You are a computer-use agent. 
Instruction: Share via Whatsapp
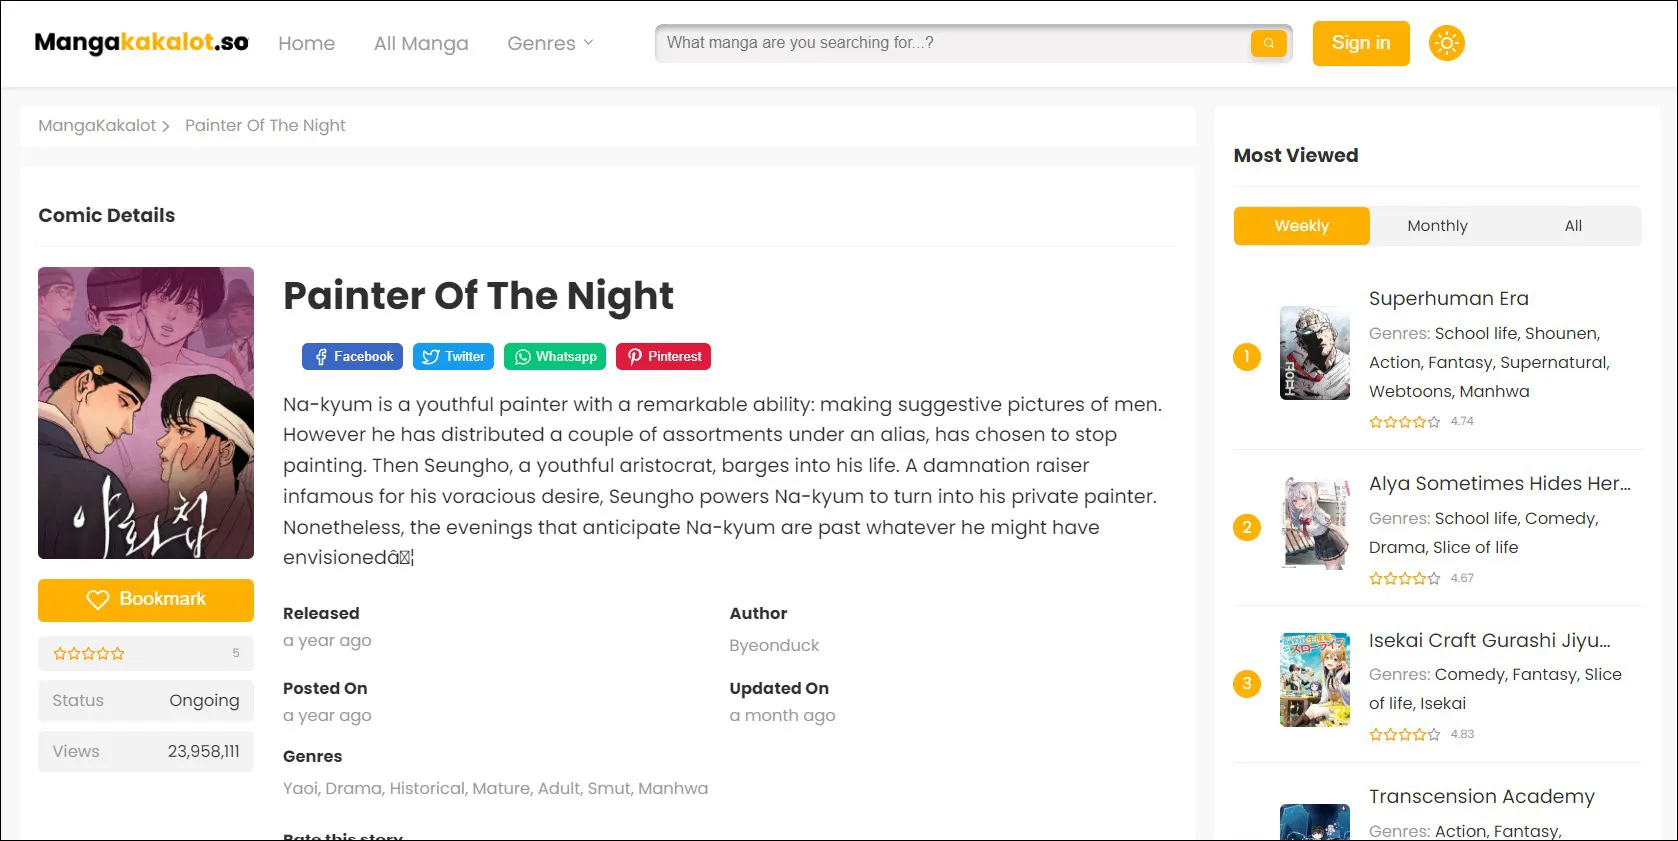pyautogui.click(x=555, y=357)
